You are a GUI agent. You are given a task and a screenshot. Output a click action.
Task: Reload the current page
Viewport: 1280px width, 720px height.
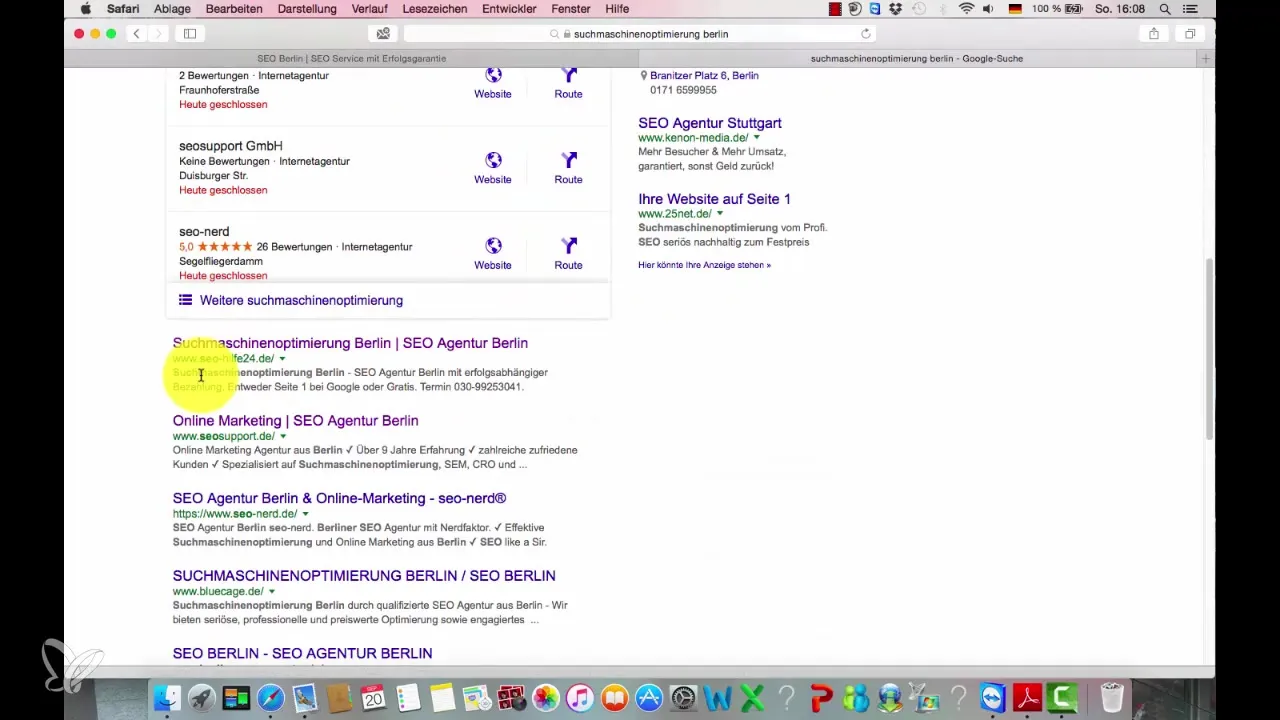coord(866,33)
